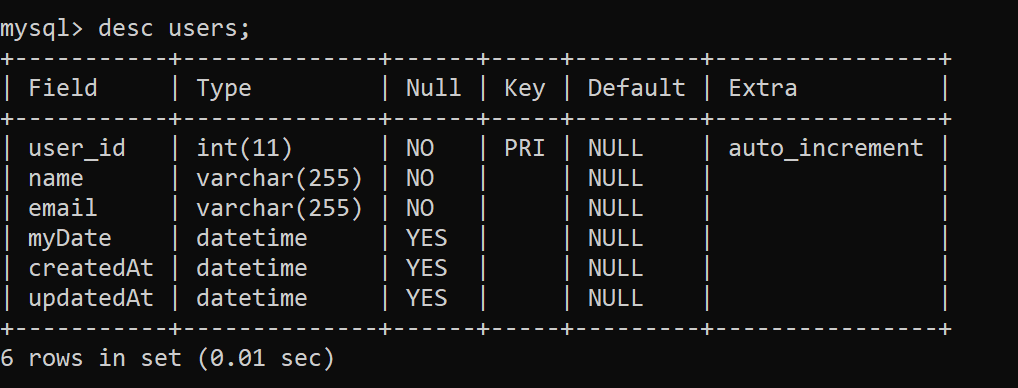Click the Extra column header
The width and height of the screenshot is (1018, 388).
(762, 88)
